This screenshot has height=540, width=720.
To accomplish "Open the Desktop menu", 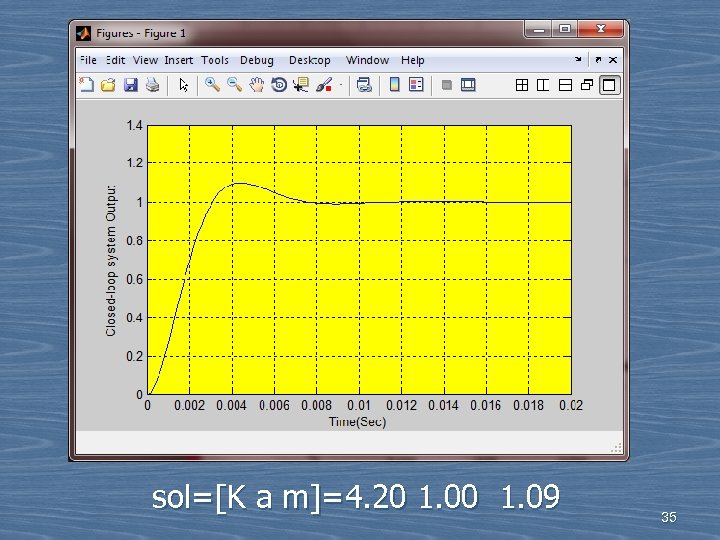I will coord(309,60).
